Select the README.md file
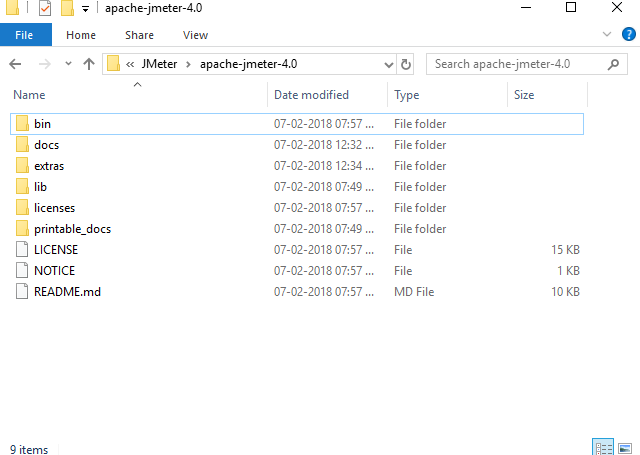 297,292
